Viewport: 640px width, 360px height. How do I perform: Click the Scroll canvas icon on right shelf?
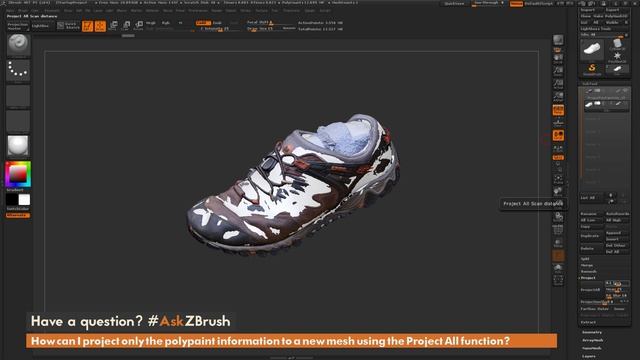tap(558, 59)
